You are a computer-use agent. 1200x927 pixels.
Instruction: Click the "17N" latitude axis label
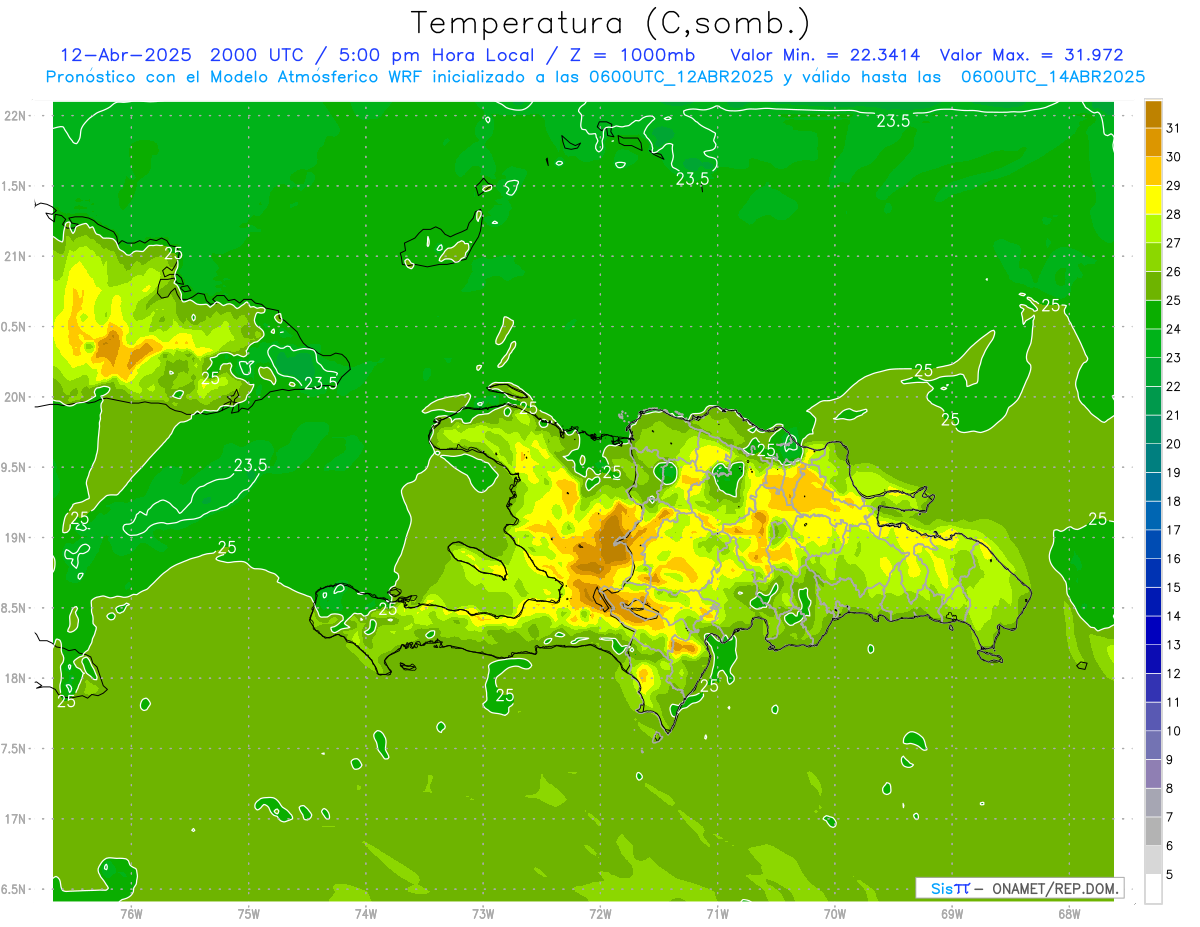pyautogui.click(x=15, y=819)
